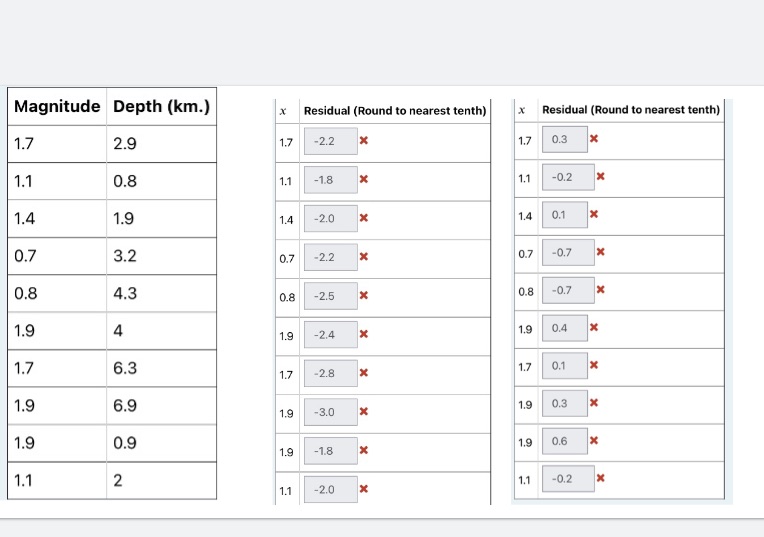Focus the right table field 0.3 for x 1.7

tap(565, 139)
